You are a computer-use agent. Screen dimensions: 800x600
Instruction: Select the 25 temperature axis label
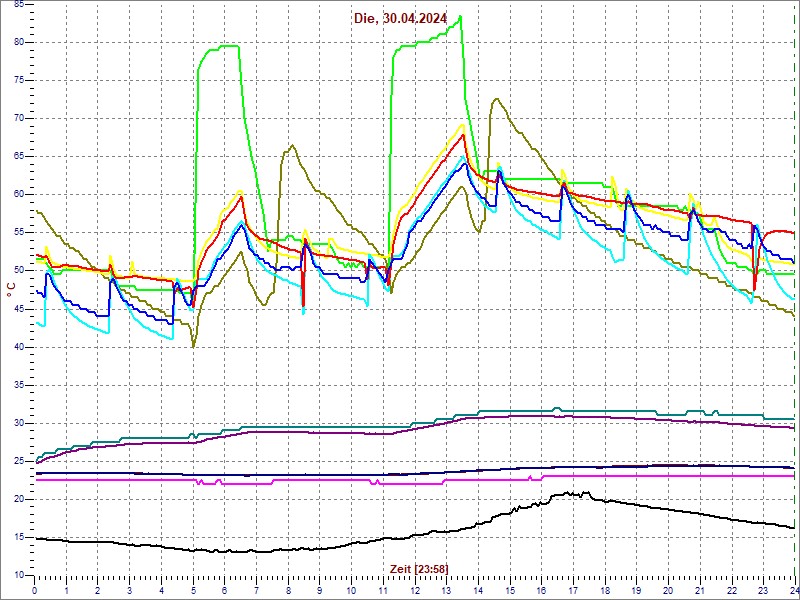pos(19,461)
